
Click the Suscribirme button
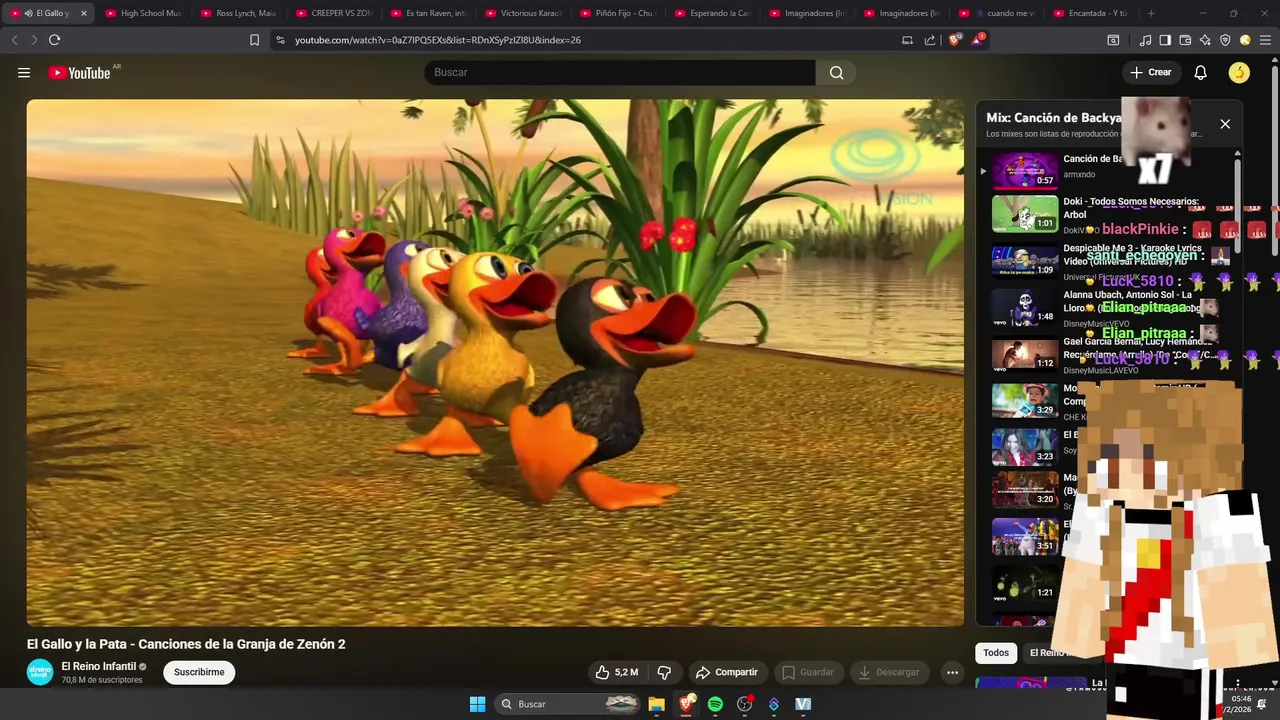(199, 672)
